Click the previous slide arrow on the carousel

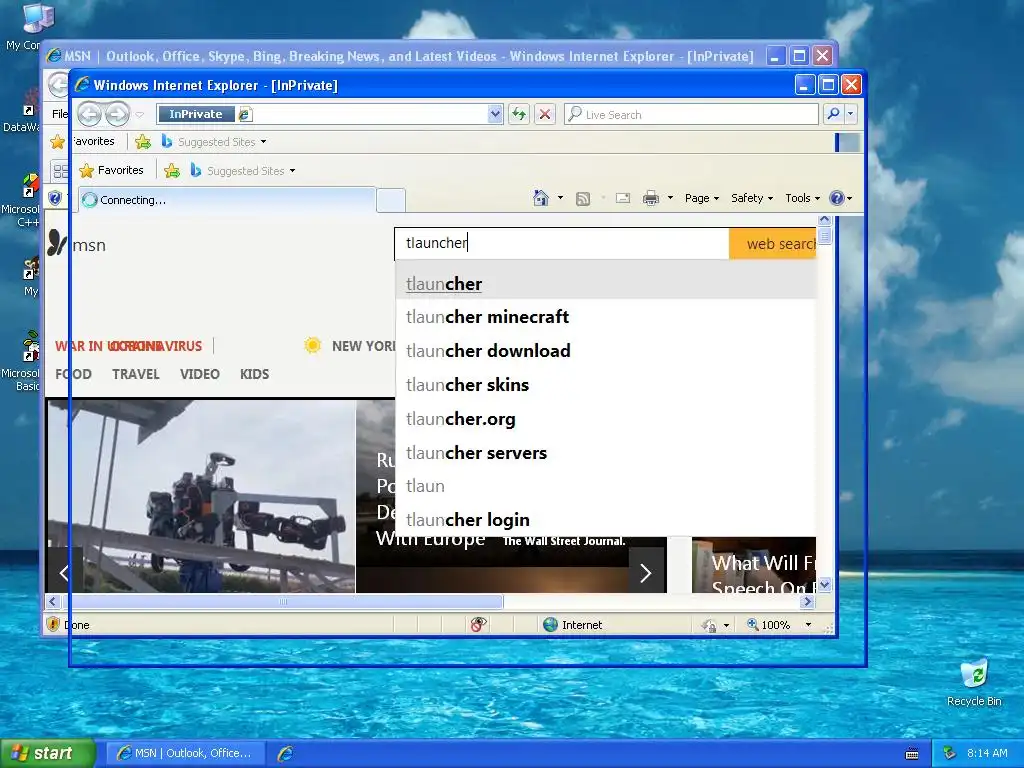pyautogui.click(x=65, y=573)
